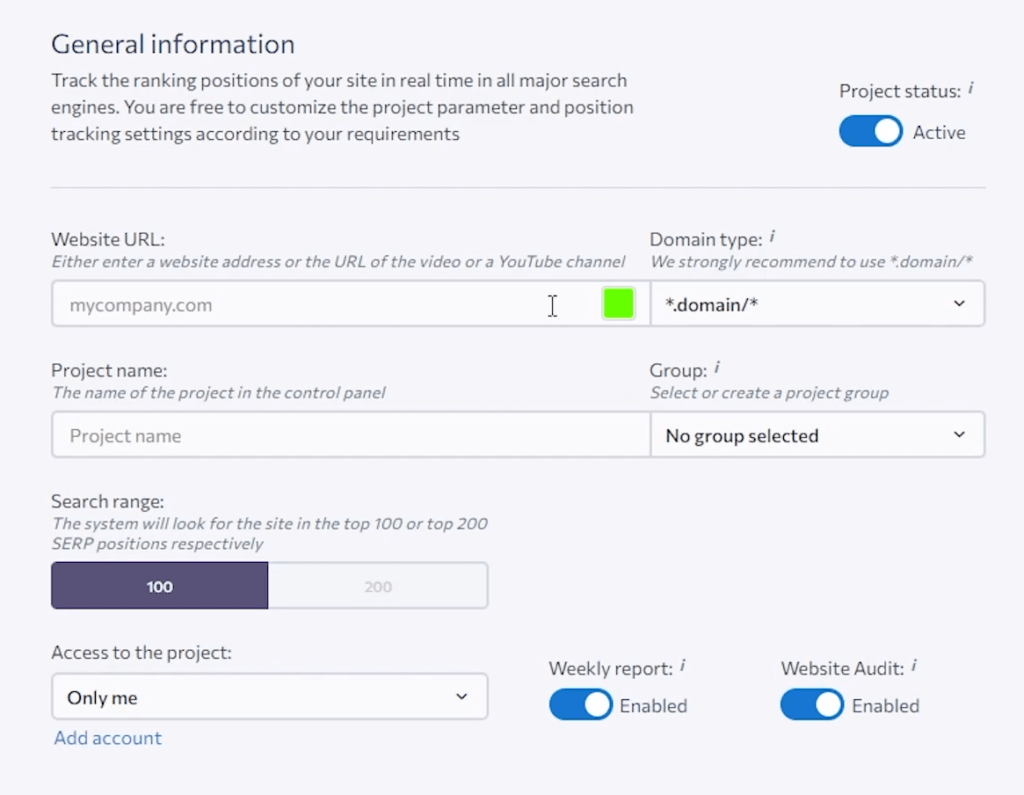Click the Group dropdown chevron arrow
Viewport: 1024px width, 795px height.
pyautogui.click(x=959, y=435)
